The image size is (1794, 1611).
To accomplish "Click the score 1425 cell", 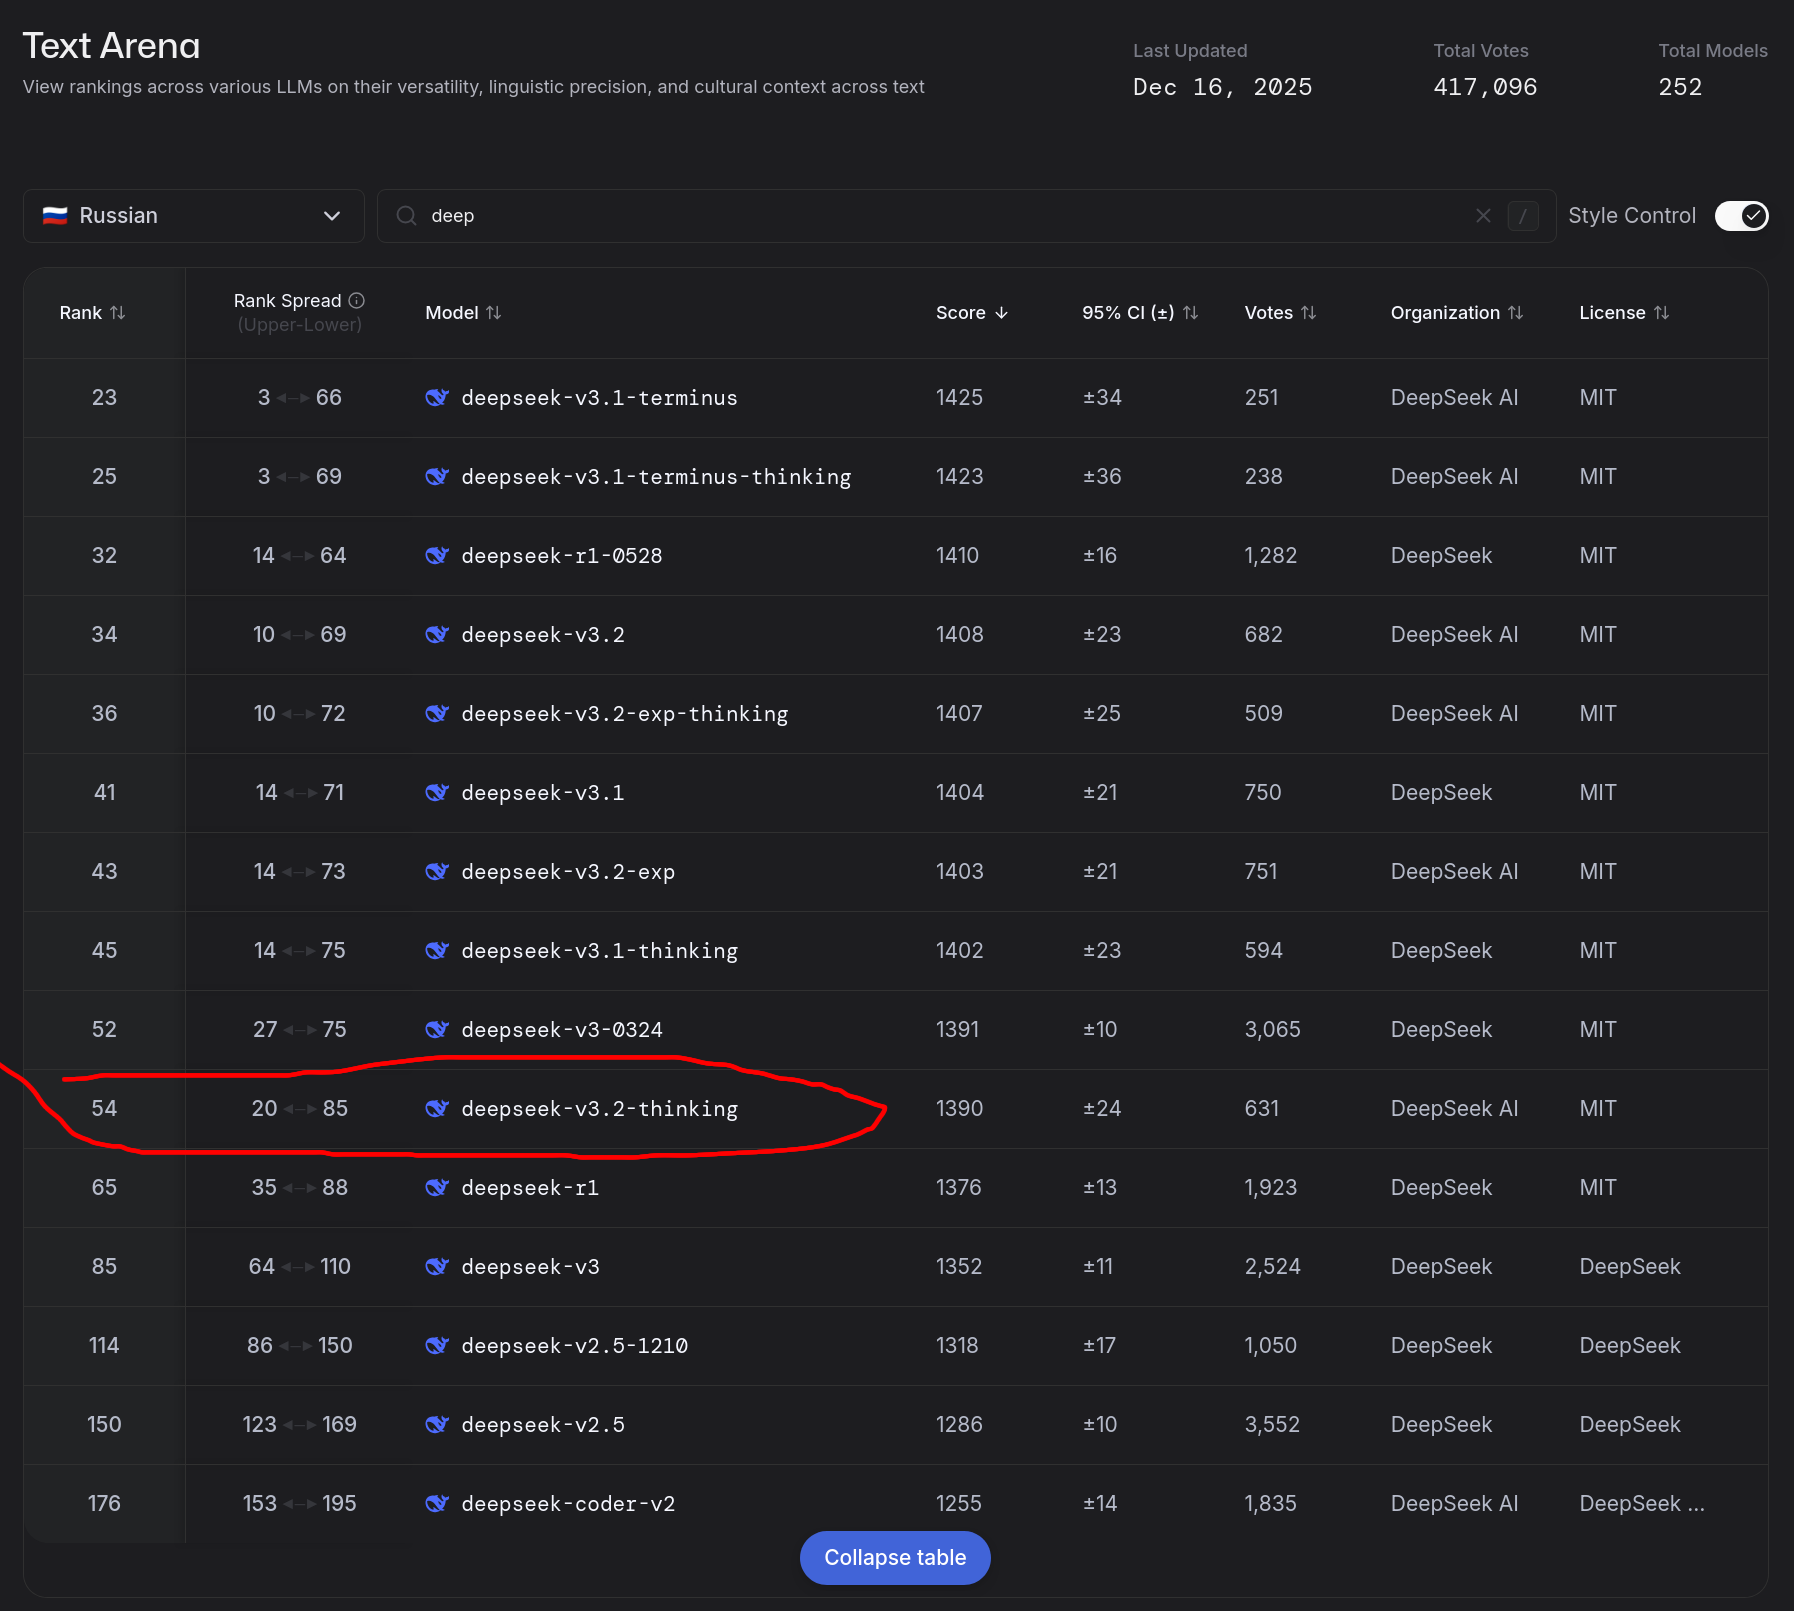I will pyautogui.click(x=959, y=398).
